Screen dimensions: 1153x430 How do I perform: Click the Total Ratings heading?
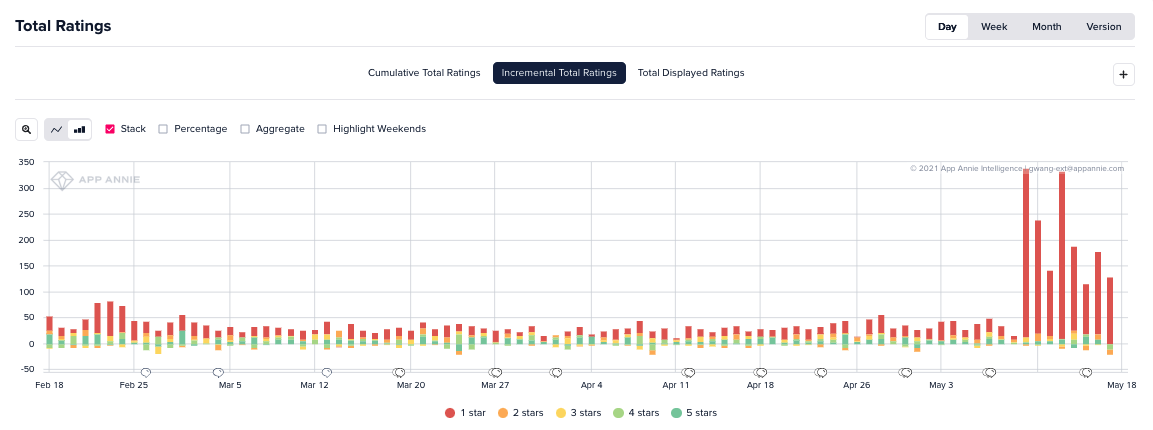pyautogui.click(x=63, y=26)
